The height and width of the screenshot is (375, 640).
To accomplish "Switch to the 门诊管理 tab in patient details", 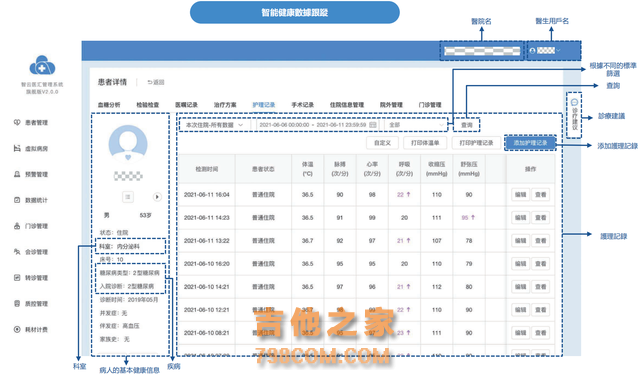I will tap(430, 105).
